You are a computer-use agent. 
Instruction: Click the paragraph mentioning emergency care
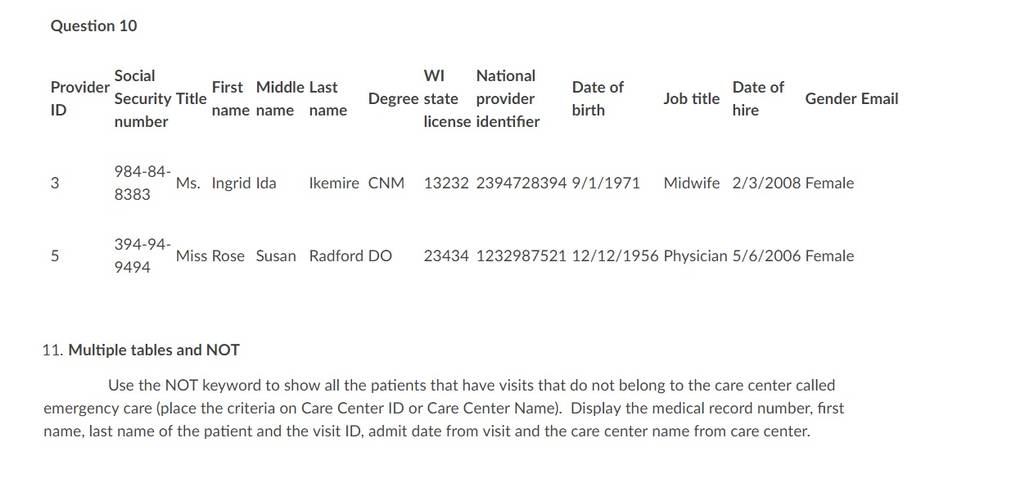point(443,408)
